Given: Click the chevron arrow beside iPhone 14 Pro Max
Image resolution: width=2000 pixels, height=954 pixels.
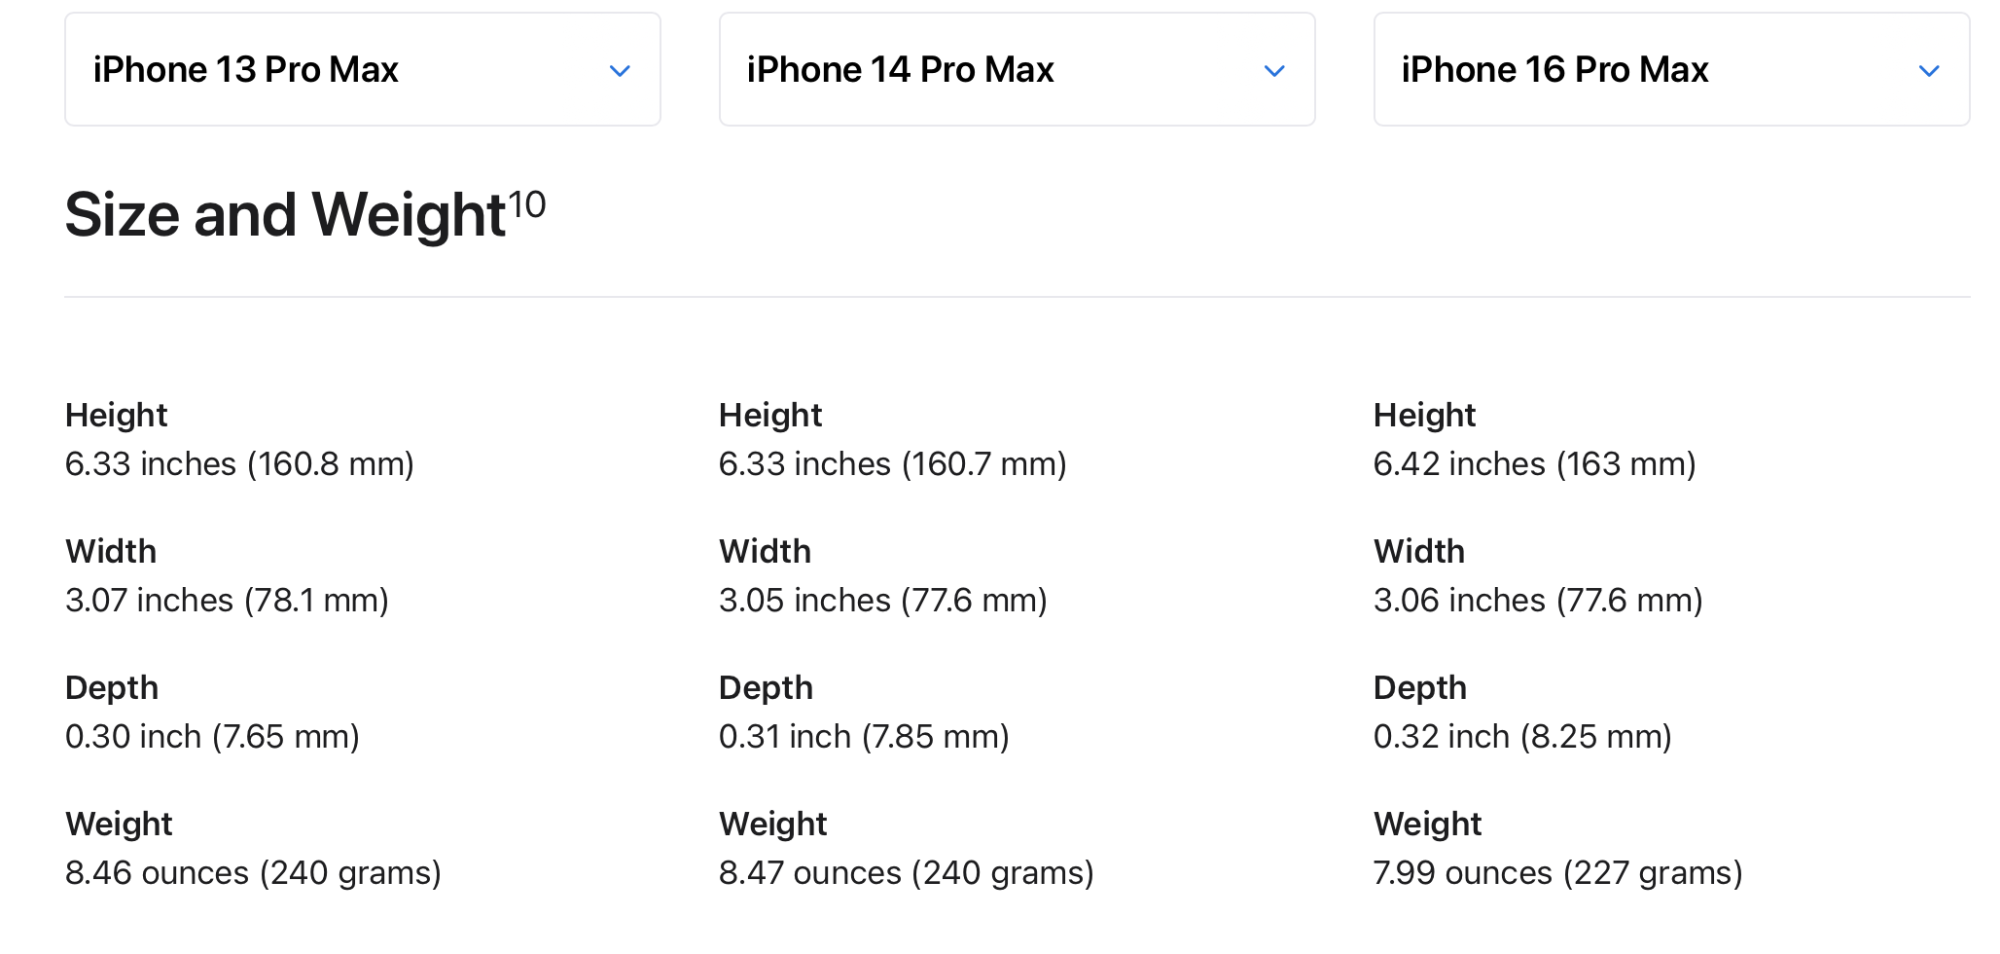Looking at the screenshot, I should pyautogui.click(x=1274, y=71).
